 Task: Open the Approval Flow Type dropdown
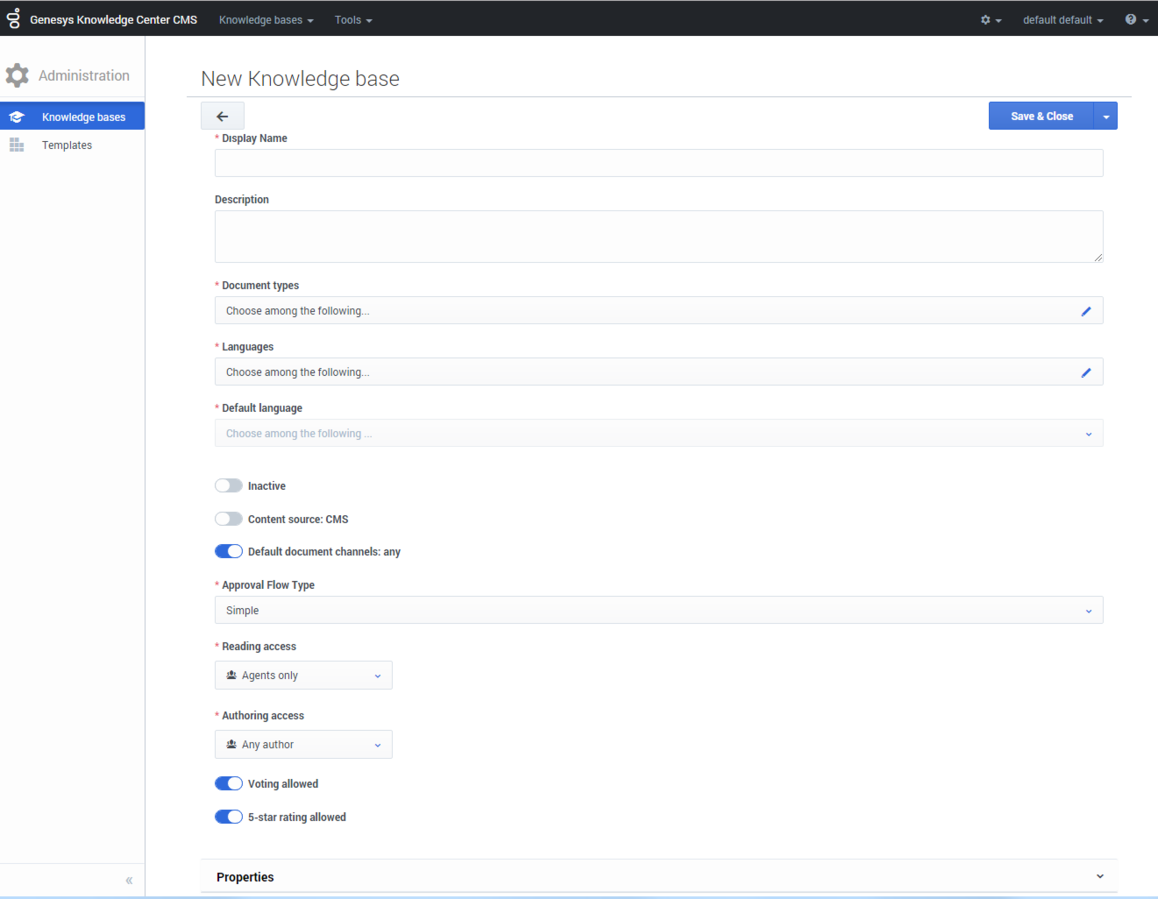coord(659,610)
